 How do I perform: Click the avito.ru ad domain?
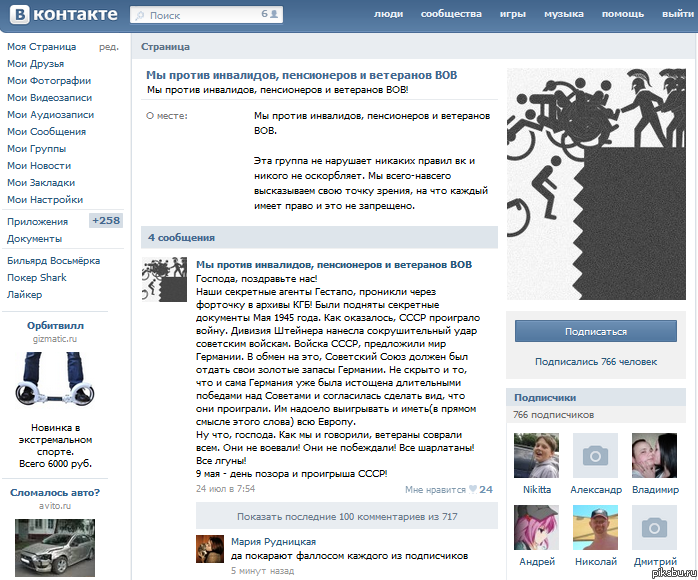pyautogui.click(x=55, y=506)
